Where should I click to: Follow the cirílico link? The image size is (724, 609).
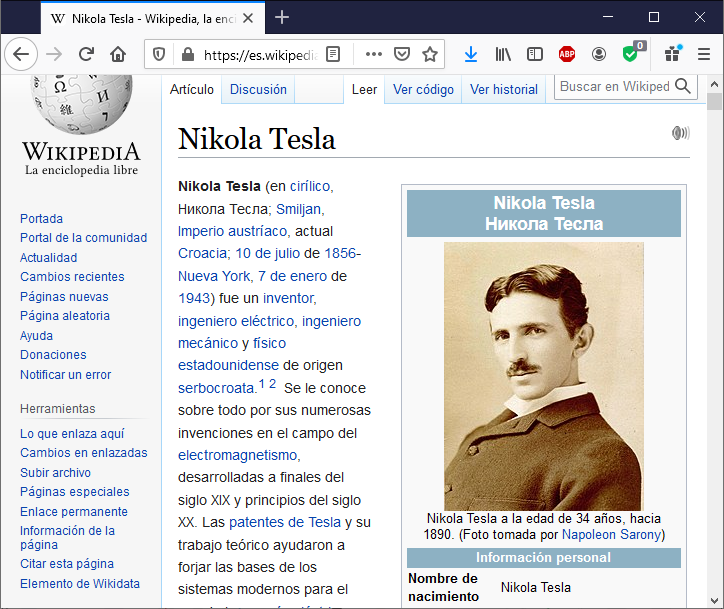[310, 186]
